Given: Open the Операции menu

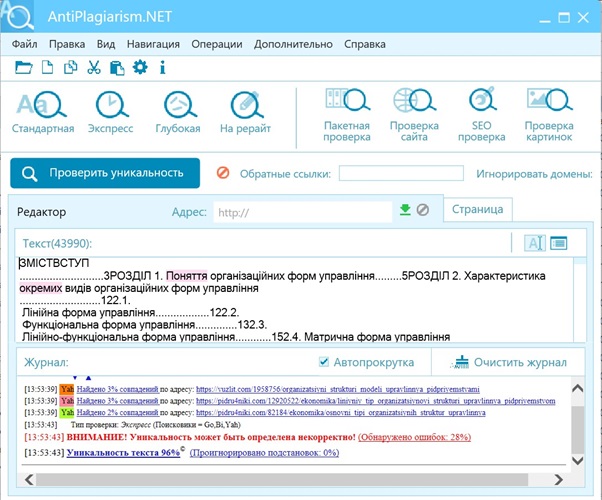Looking at the screenshot, I should click(217, 44).
